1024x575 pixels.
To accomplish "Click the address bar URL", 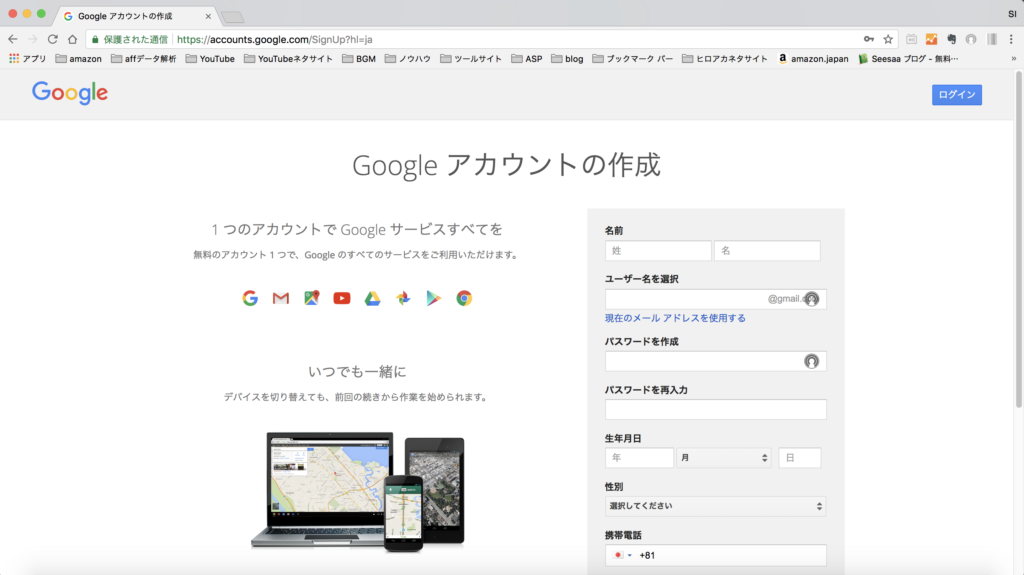I will point(275,39).
